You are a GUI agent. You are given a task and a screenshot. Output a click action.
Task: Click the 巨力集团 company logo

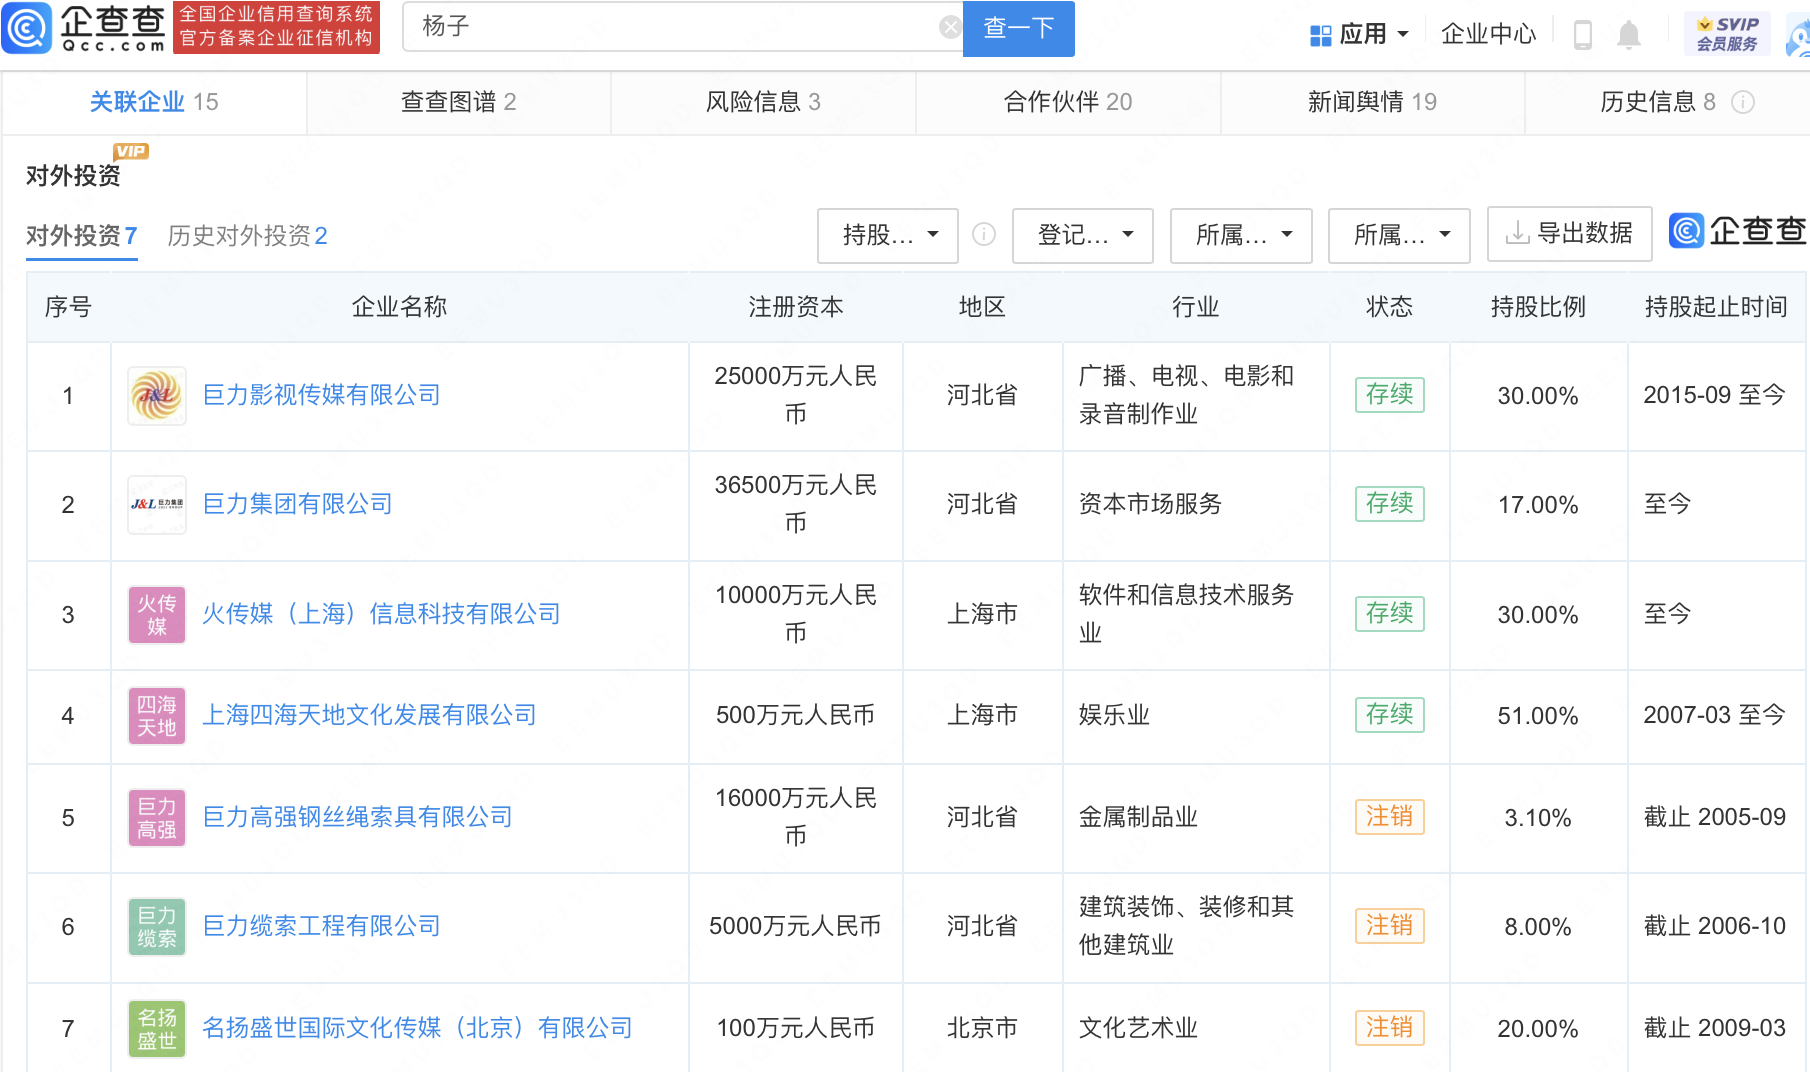[157, 505]
